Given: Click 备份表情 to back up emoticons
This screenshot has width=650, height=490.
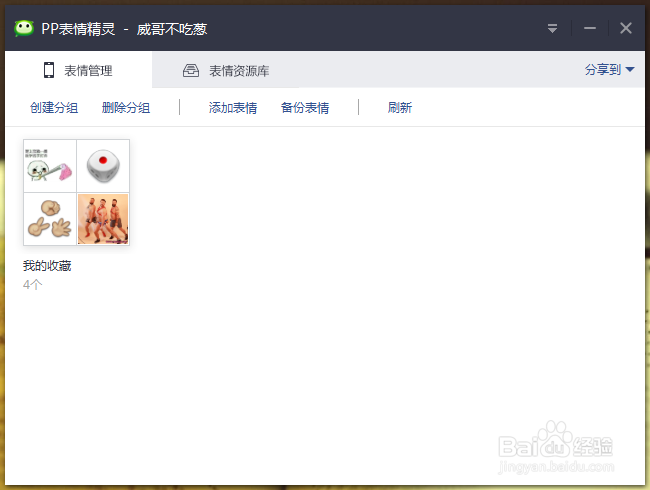Looking at the screenshot, I should (305, 108).
